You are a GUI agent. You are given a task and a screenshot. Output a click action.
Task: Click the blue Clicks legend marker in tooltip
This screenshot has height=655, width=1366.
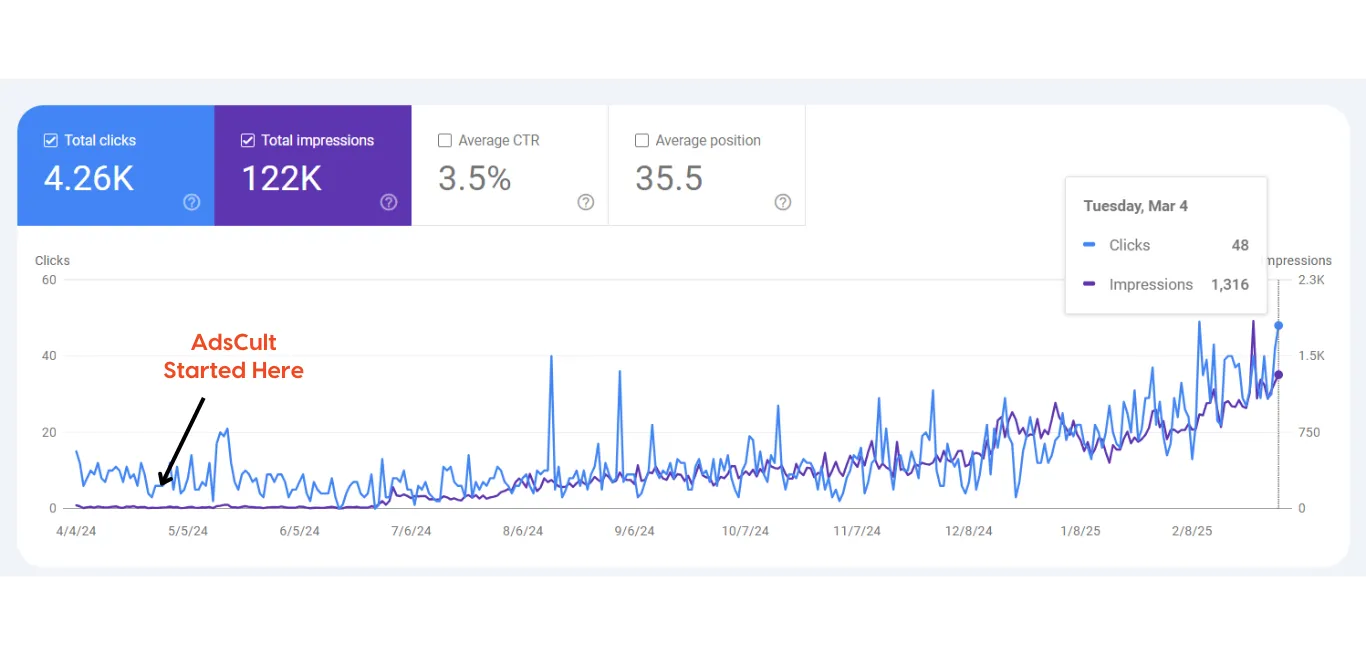click(1089, 245)
